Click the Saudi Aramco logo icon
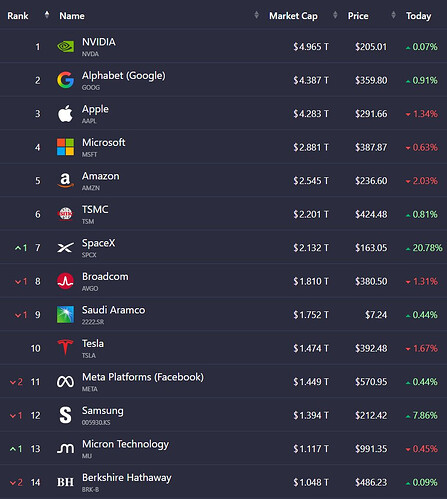Image resolution: width=447 pixels, height=499 pixels. coord(65,315)
